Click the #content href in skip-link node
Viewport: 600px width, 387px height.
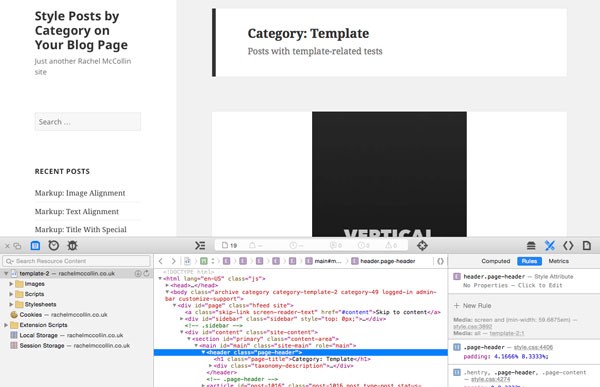tap(355, 312)
